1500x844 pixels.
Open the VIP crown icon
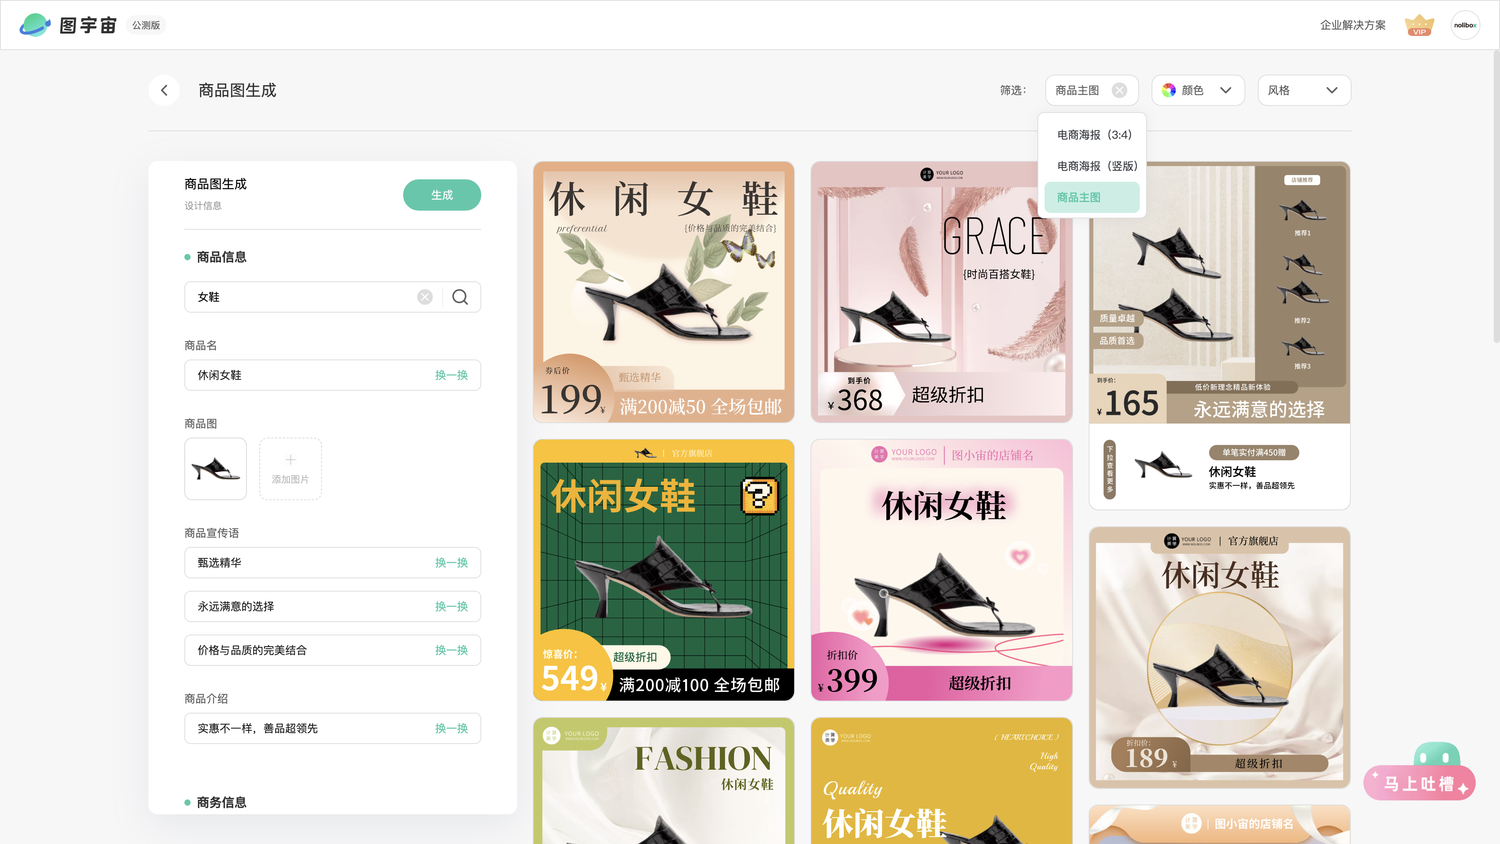[x=1419, y=25]
